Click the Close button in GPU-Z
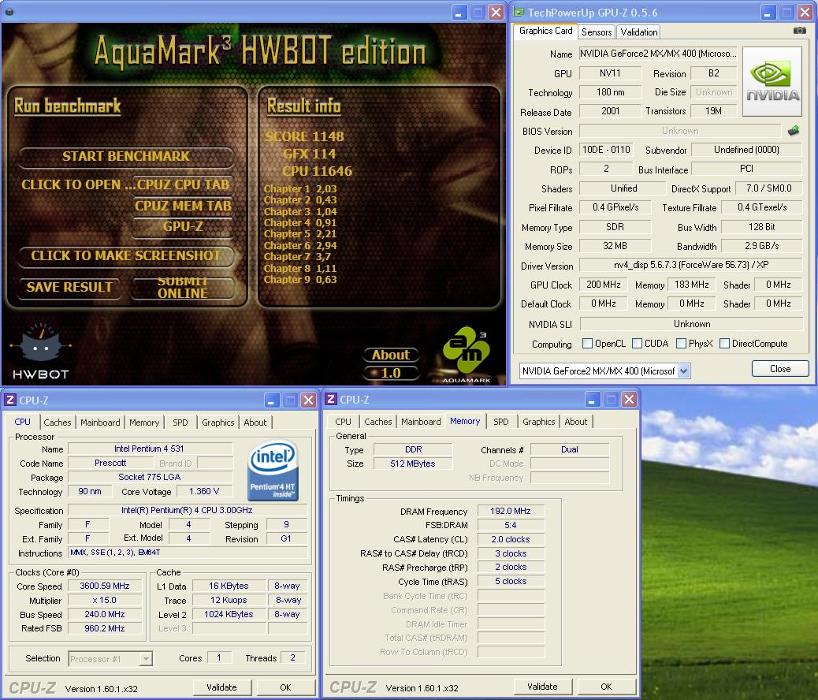This screenshot has width=818, height=700. [780, 369]
